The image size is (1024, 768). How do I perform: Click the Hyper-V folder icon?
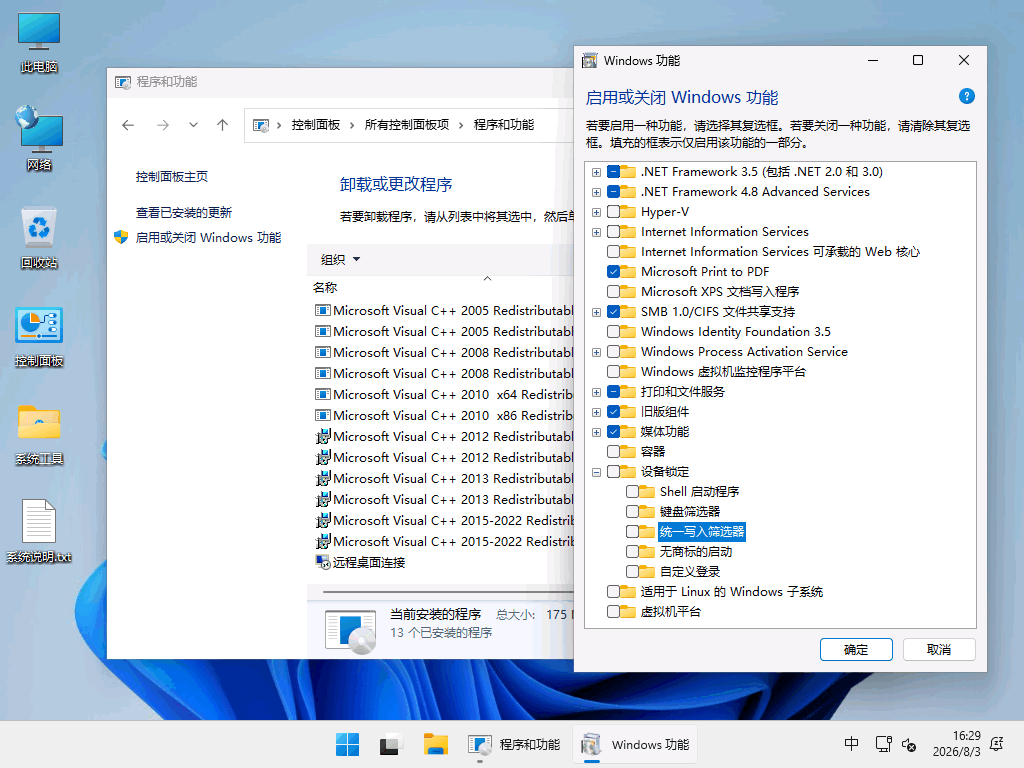click(628, 212)
